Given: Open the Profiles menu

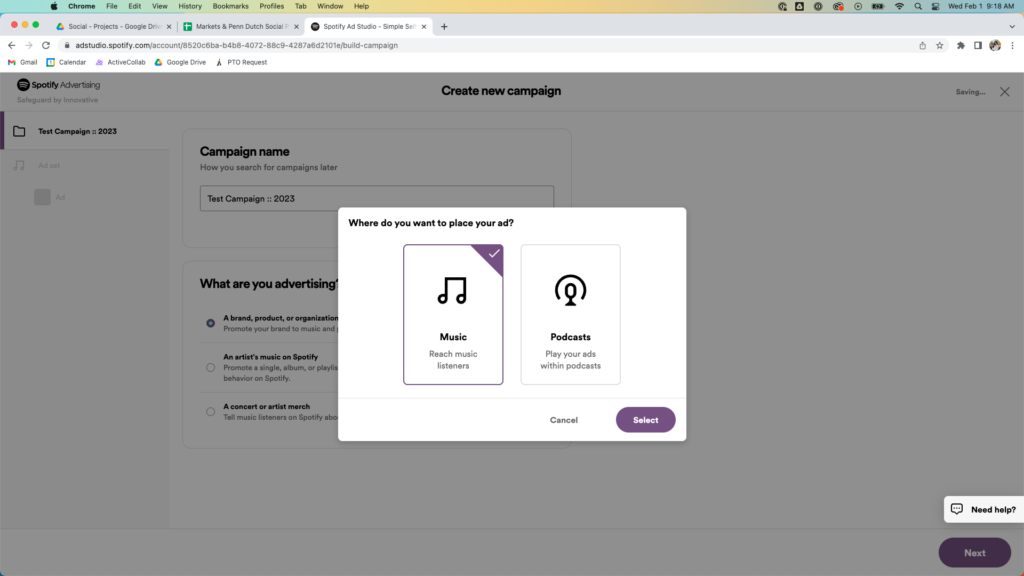Looking at the screenshot, I should [x=272, y=6].
